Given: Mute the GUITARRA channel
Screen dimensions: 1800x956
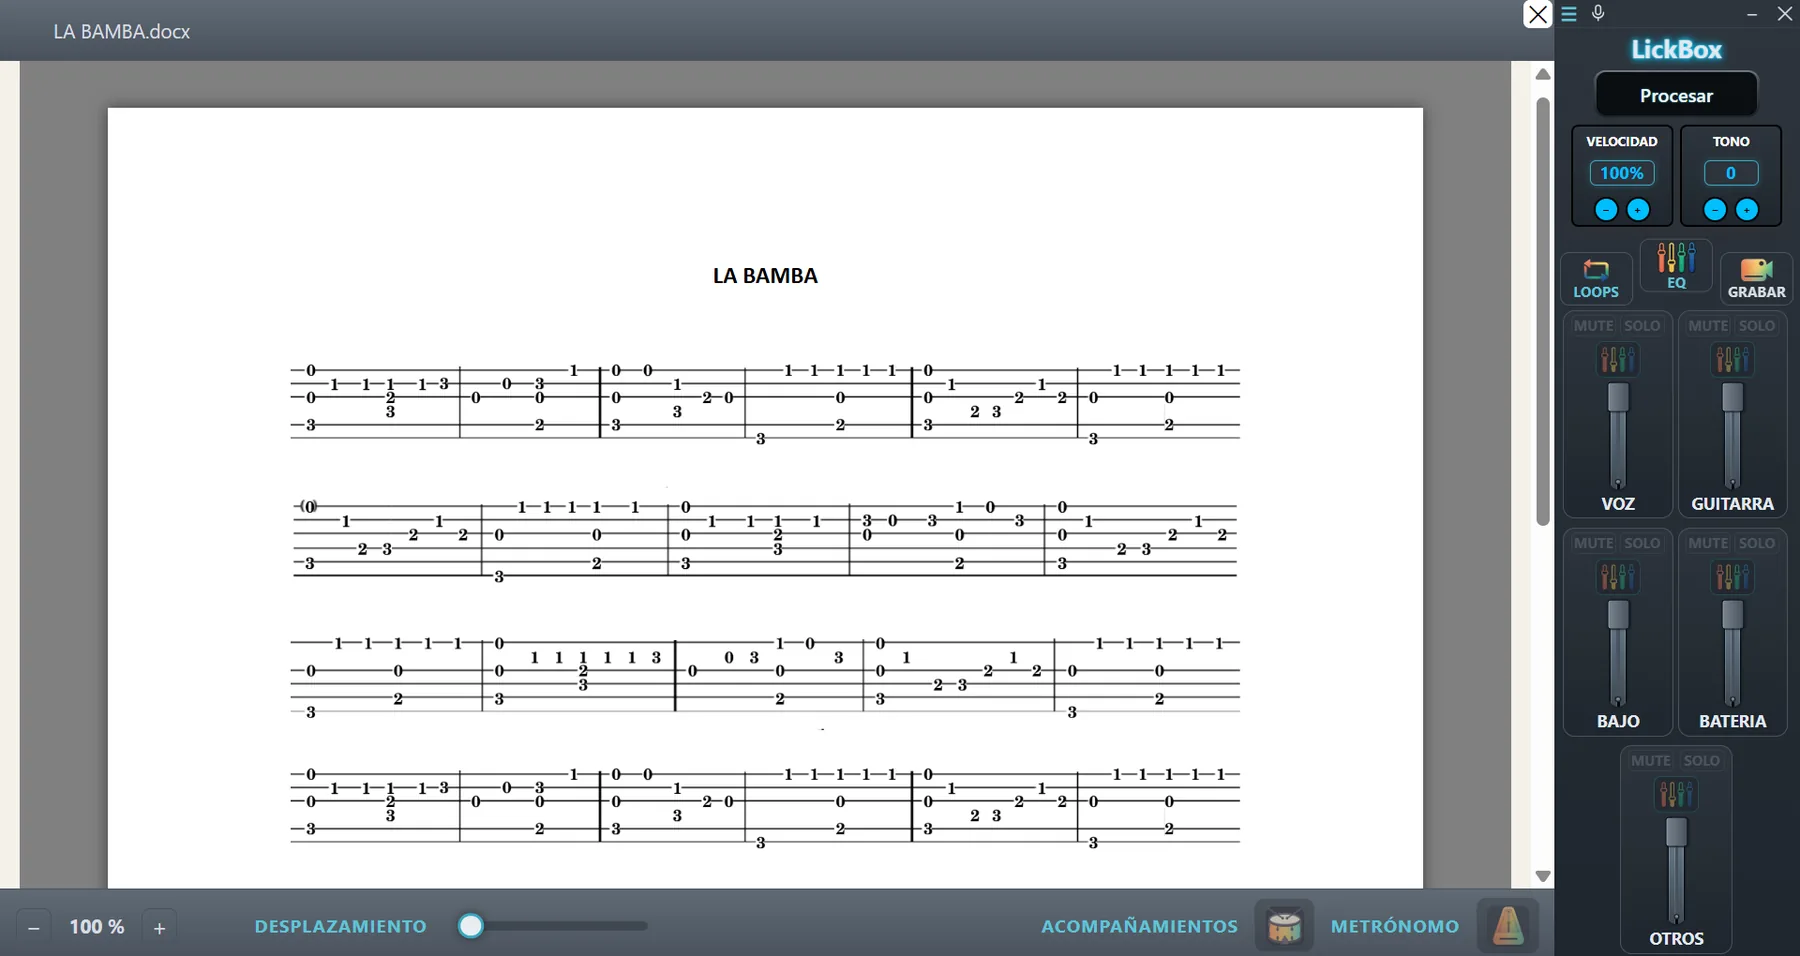Looking at the screenshot, I should coord(1708,326).
